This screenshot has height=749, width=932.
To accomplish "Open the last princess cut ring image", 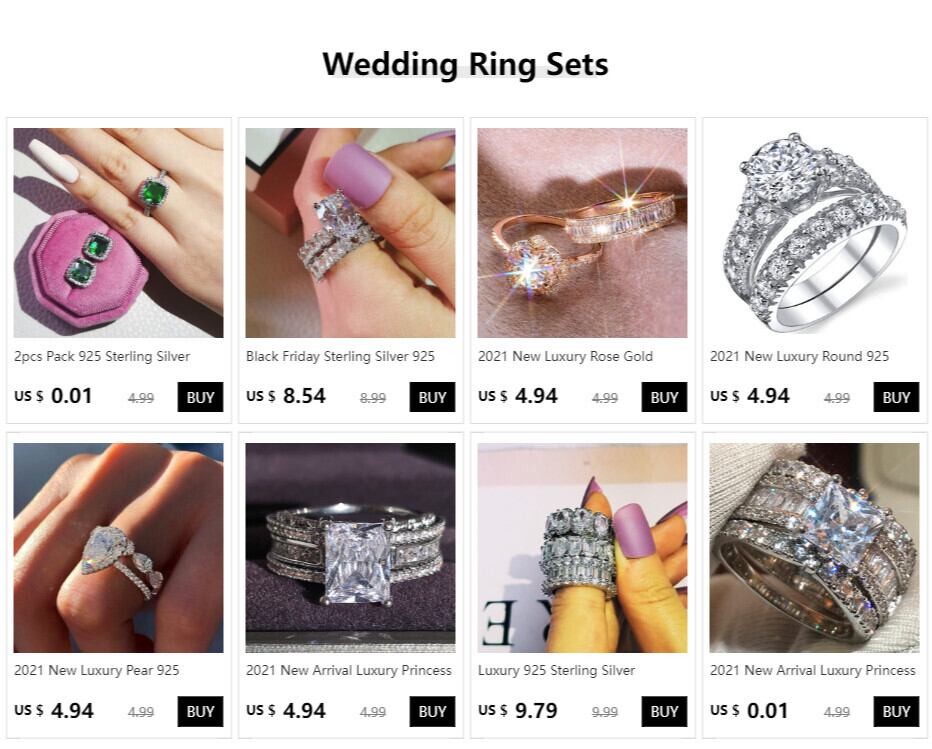I will tap(814, 547).
